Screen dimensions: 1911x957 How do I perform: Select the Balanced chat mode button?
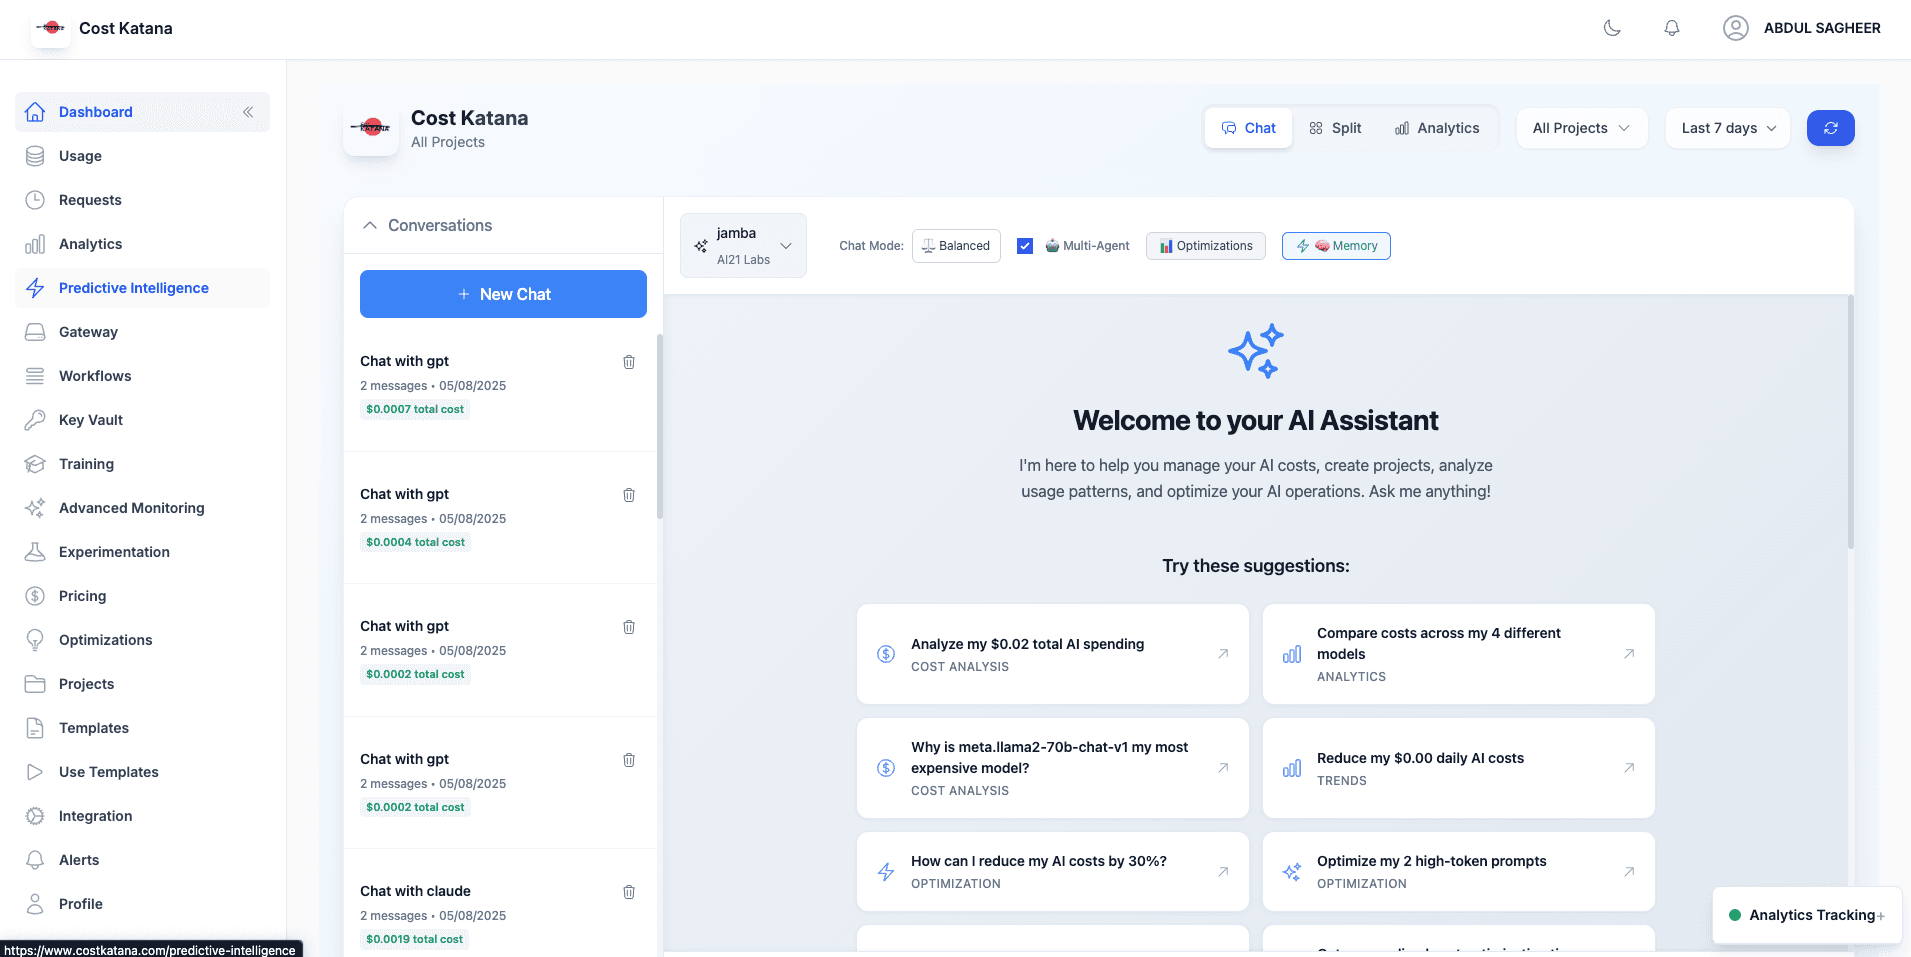coord(956,246)
